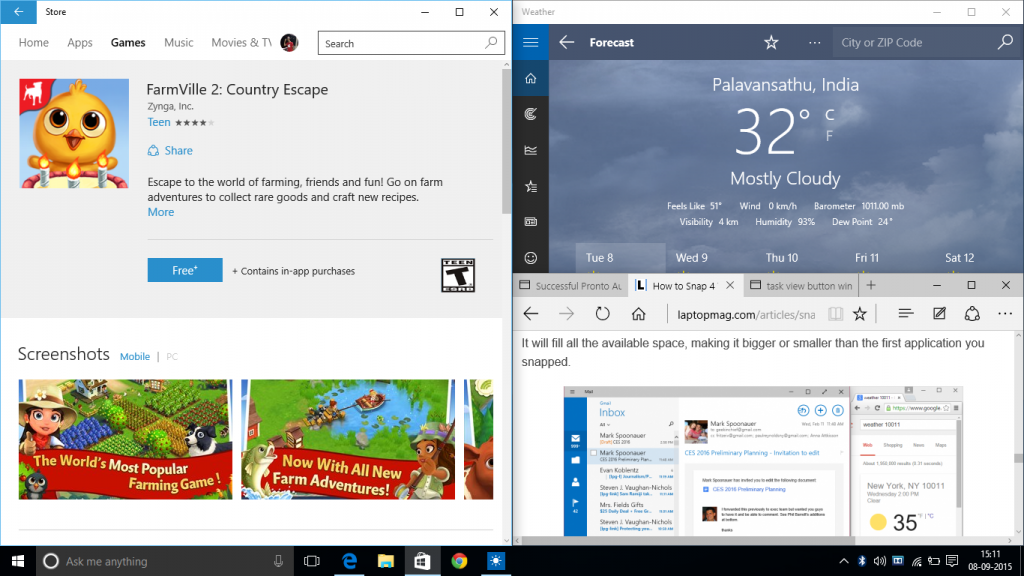Screen dimensions: 1024x576
Task: Show PC screenshots in Store
Action: (172, 357)
